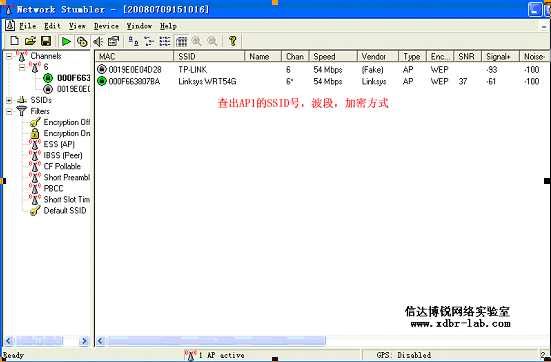Click the zoom in magnifier icon

(196, 41)
